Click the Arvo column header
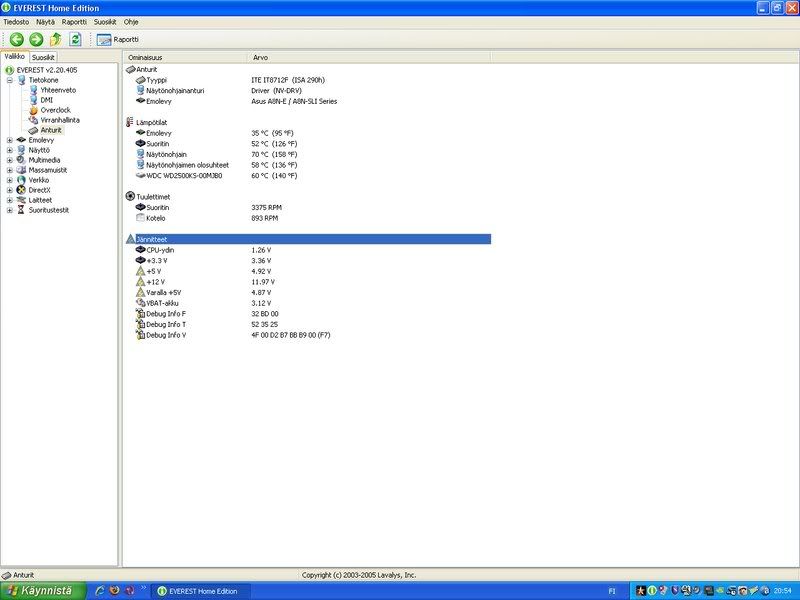The image size is (800, 600). click(x=260, y=58)
